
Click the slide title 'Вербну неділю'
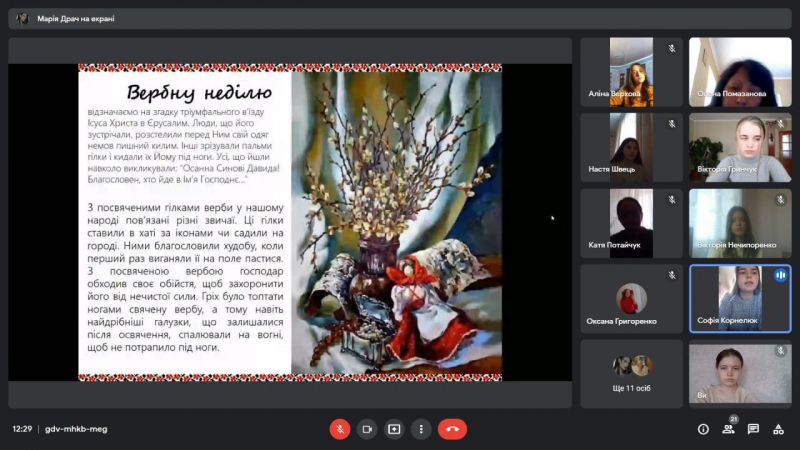[x=199, y=92]
